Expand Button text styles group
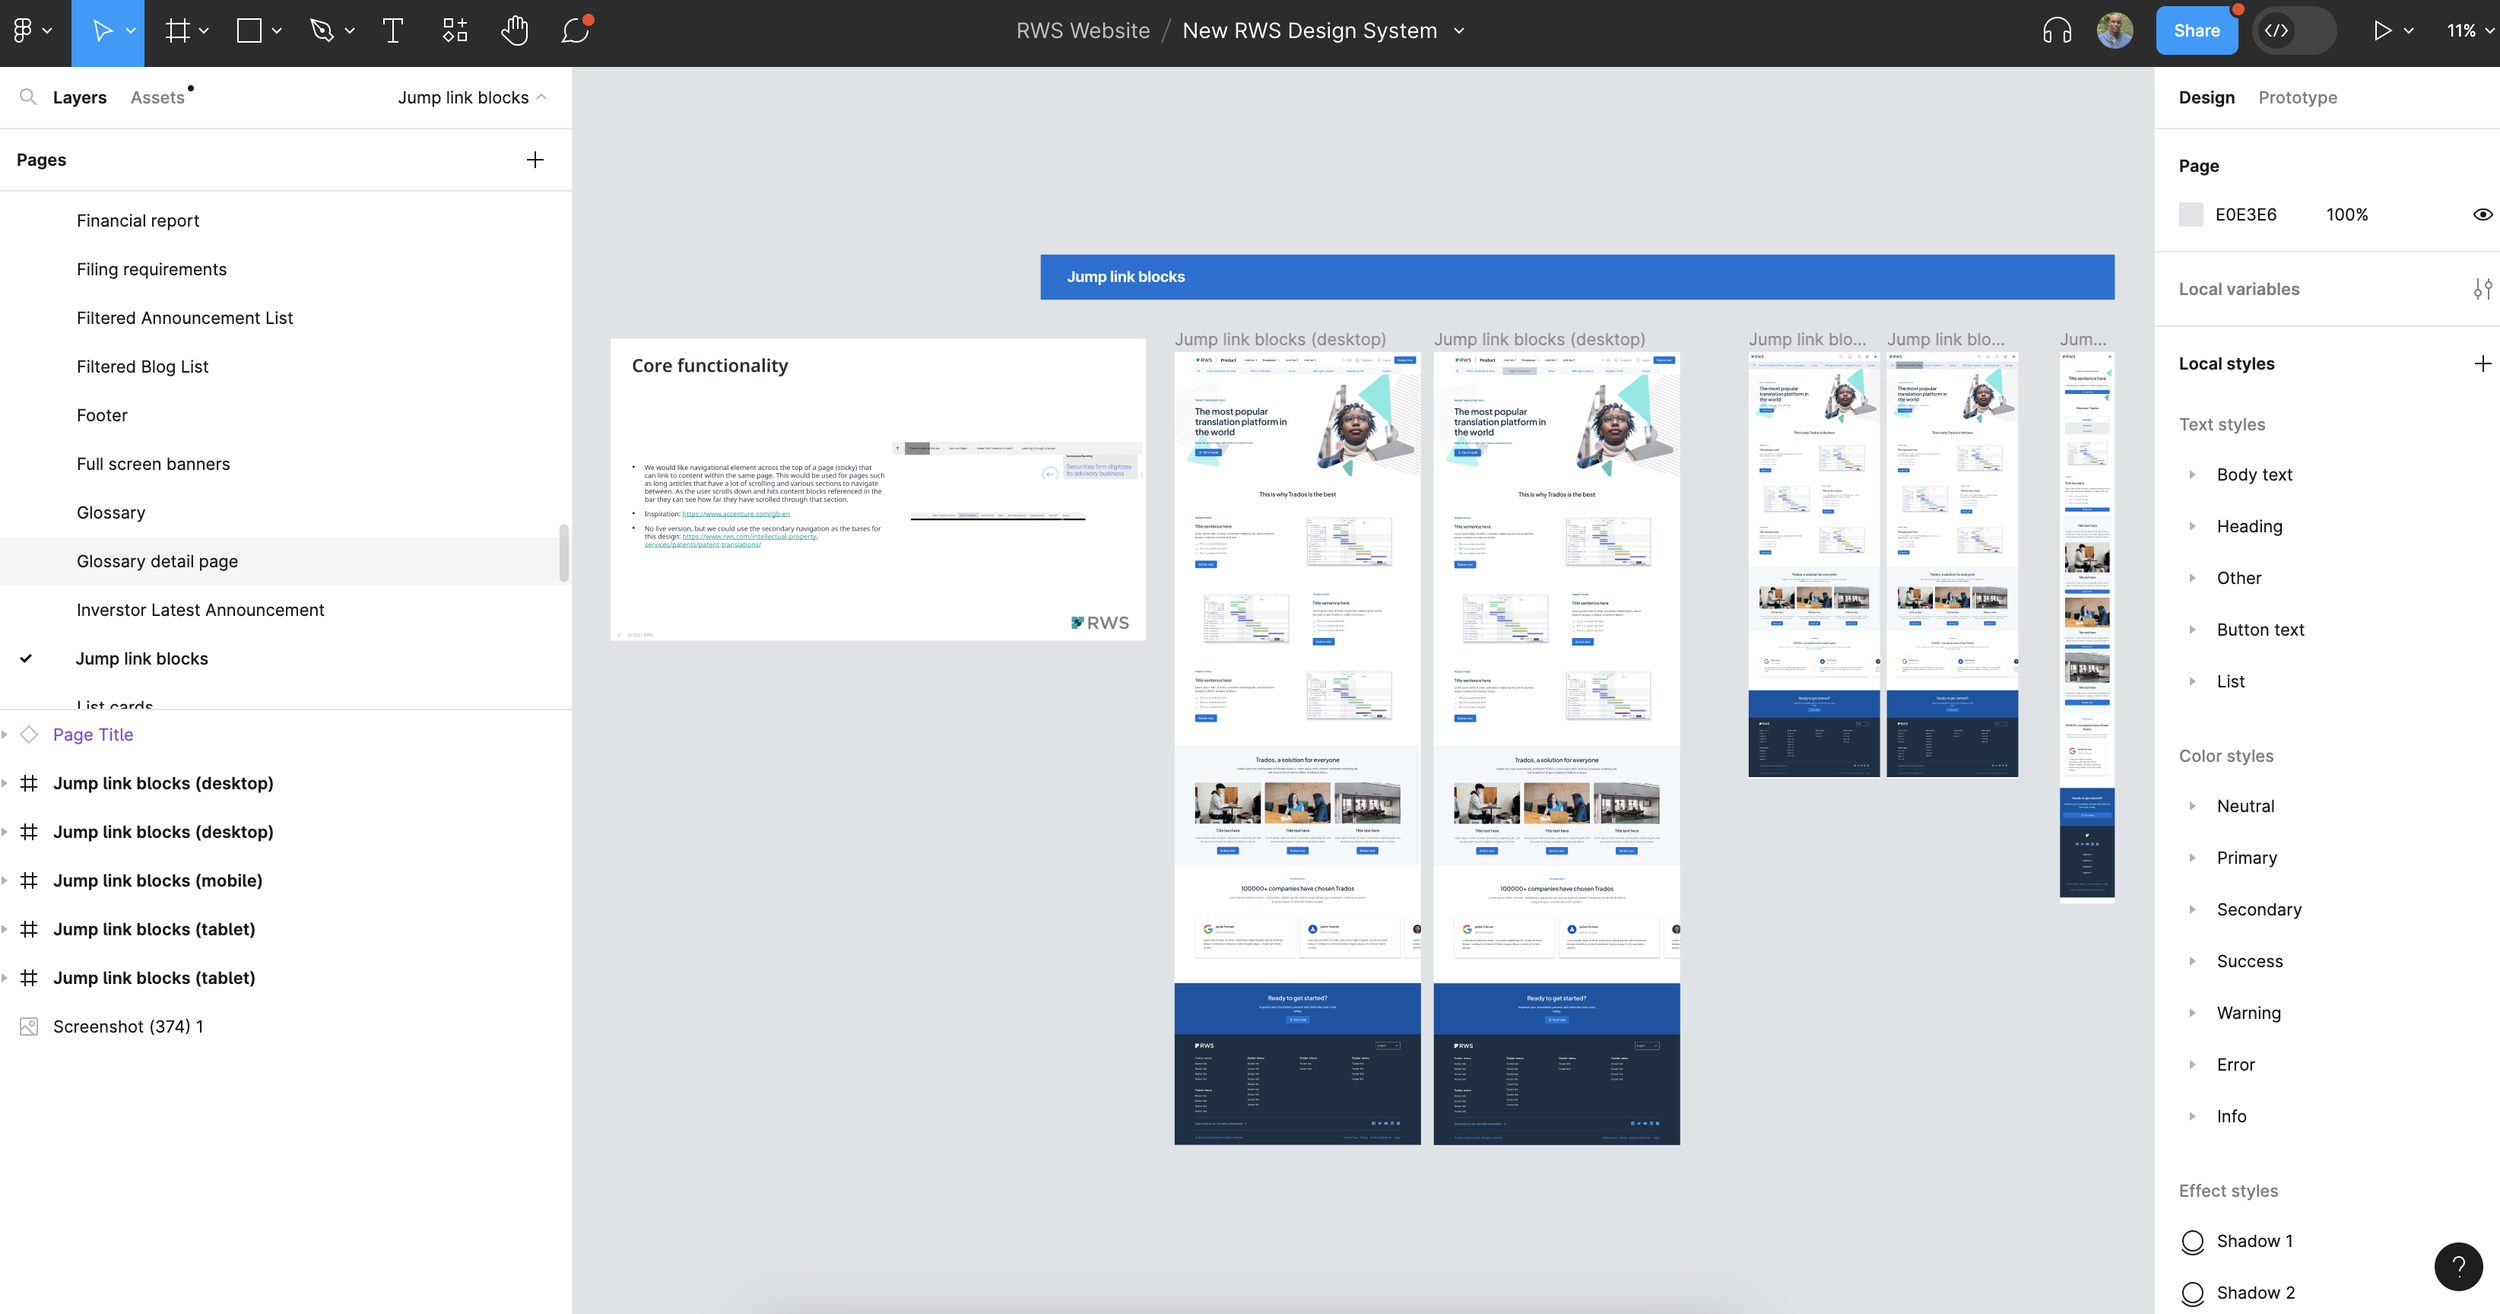2500x1314 pixels. pyautogui.click(x=2192, y=630)
